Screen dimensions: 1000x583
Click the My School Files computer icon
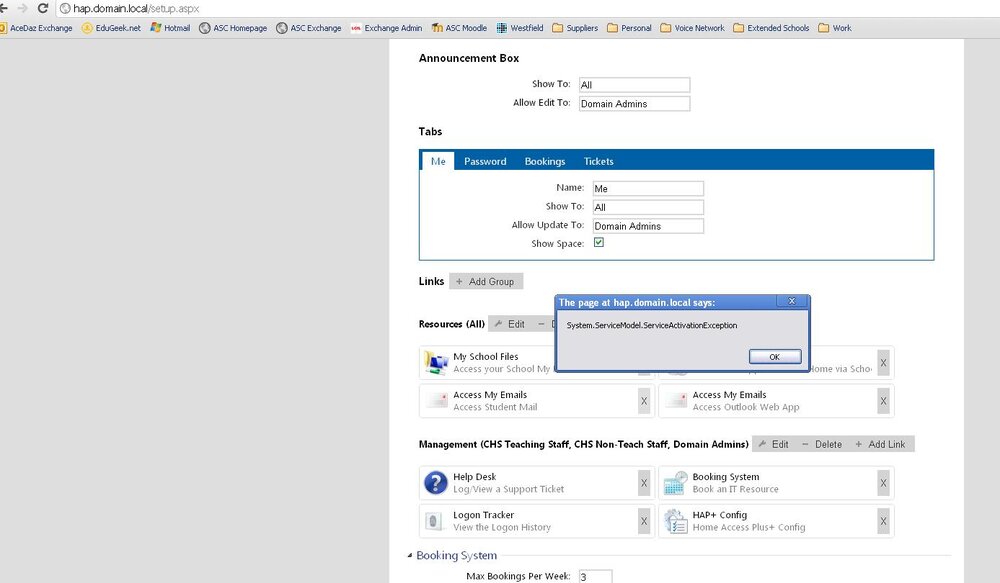tap(436, 363)
